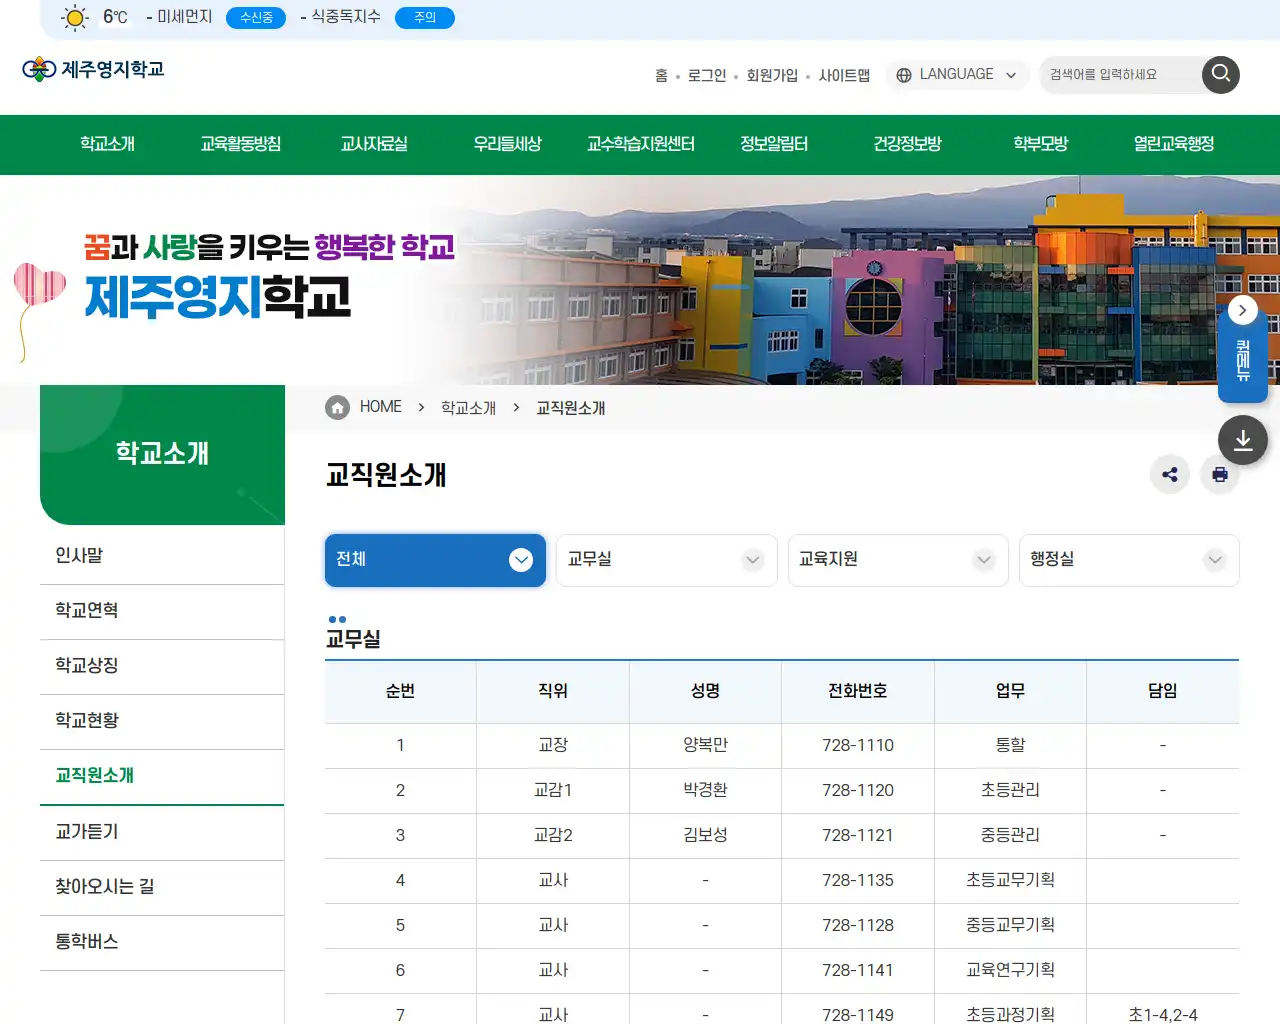The width and height of the screenshot is (1280, 1024).
Task: Click 교직원소개 in the breadcrumb
Action: (571, 408)
